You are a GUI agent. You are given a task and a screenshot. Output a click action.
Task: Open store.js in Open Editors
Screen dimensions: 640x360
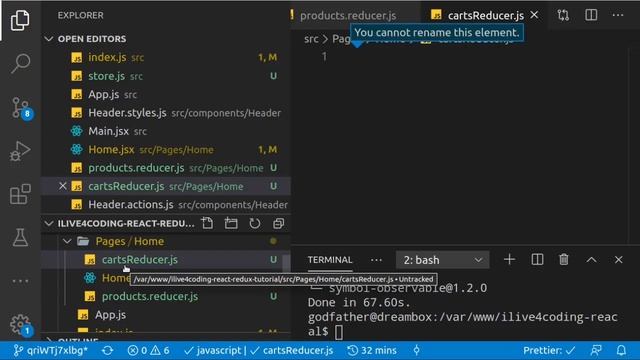pyautogui.click(x=166, y=76)
